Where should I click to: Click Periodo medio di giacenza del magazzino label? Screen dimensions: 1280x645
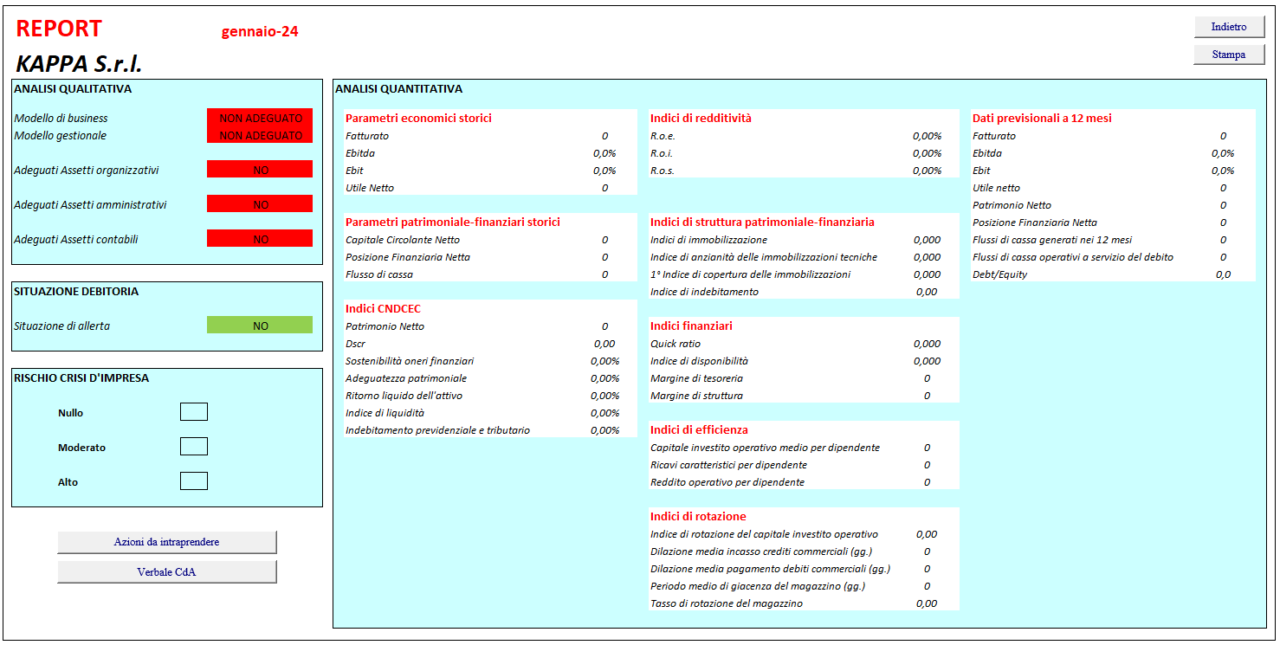[x=758, y=587]
